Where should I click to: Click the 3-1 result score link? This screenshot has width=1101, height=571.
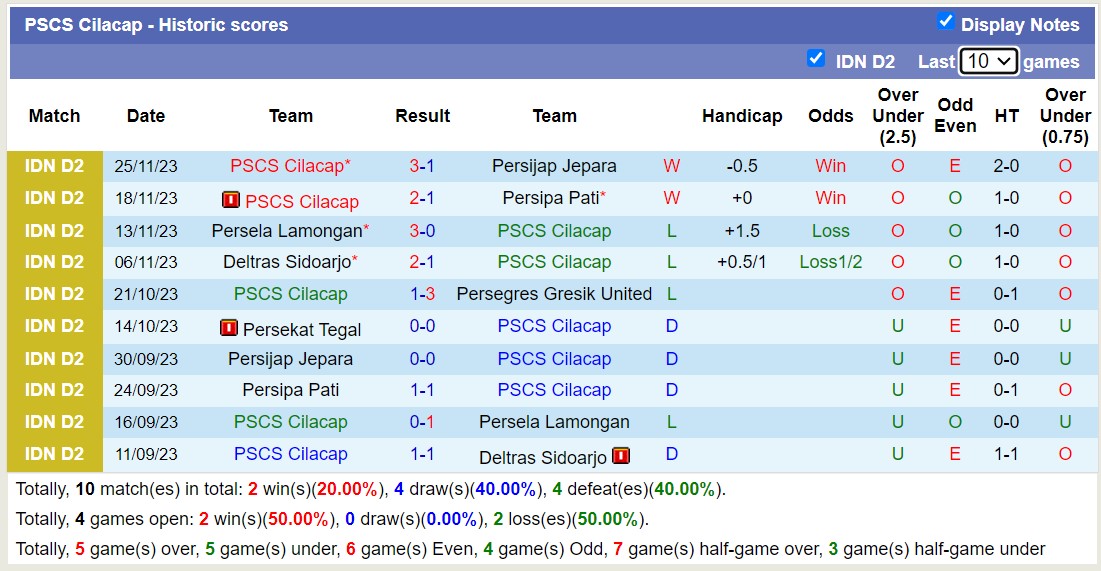[x=422, y=166]
